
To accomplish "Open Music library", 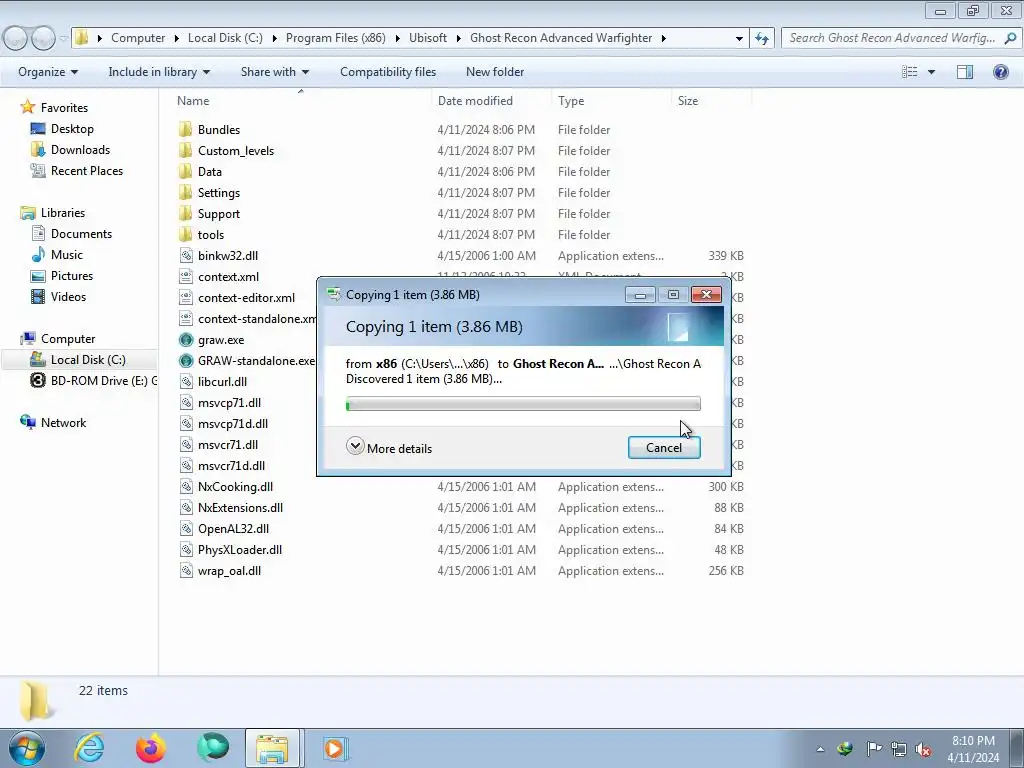I will pyautogui.click(x=67, y=255).
